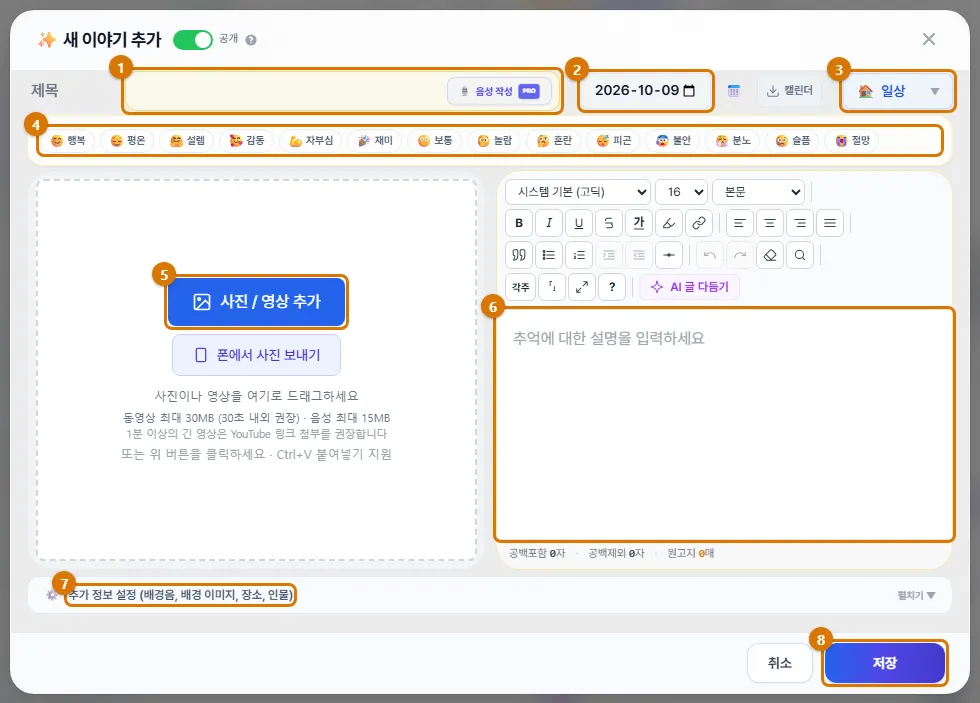This screenshot has height=703, width=980.
Task: Close the 새 이야기 추가 dialog
Action: (929, 39)
